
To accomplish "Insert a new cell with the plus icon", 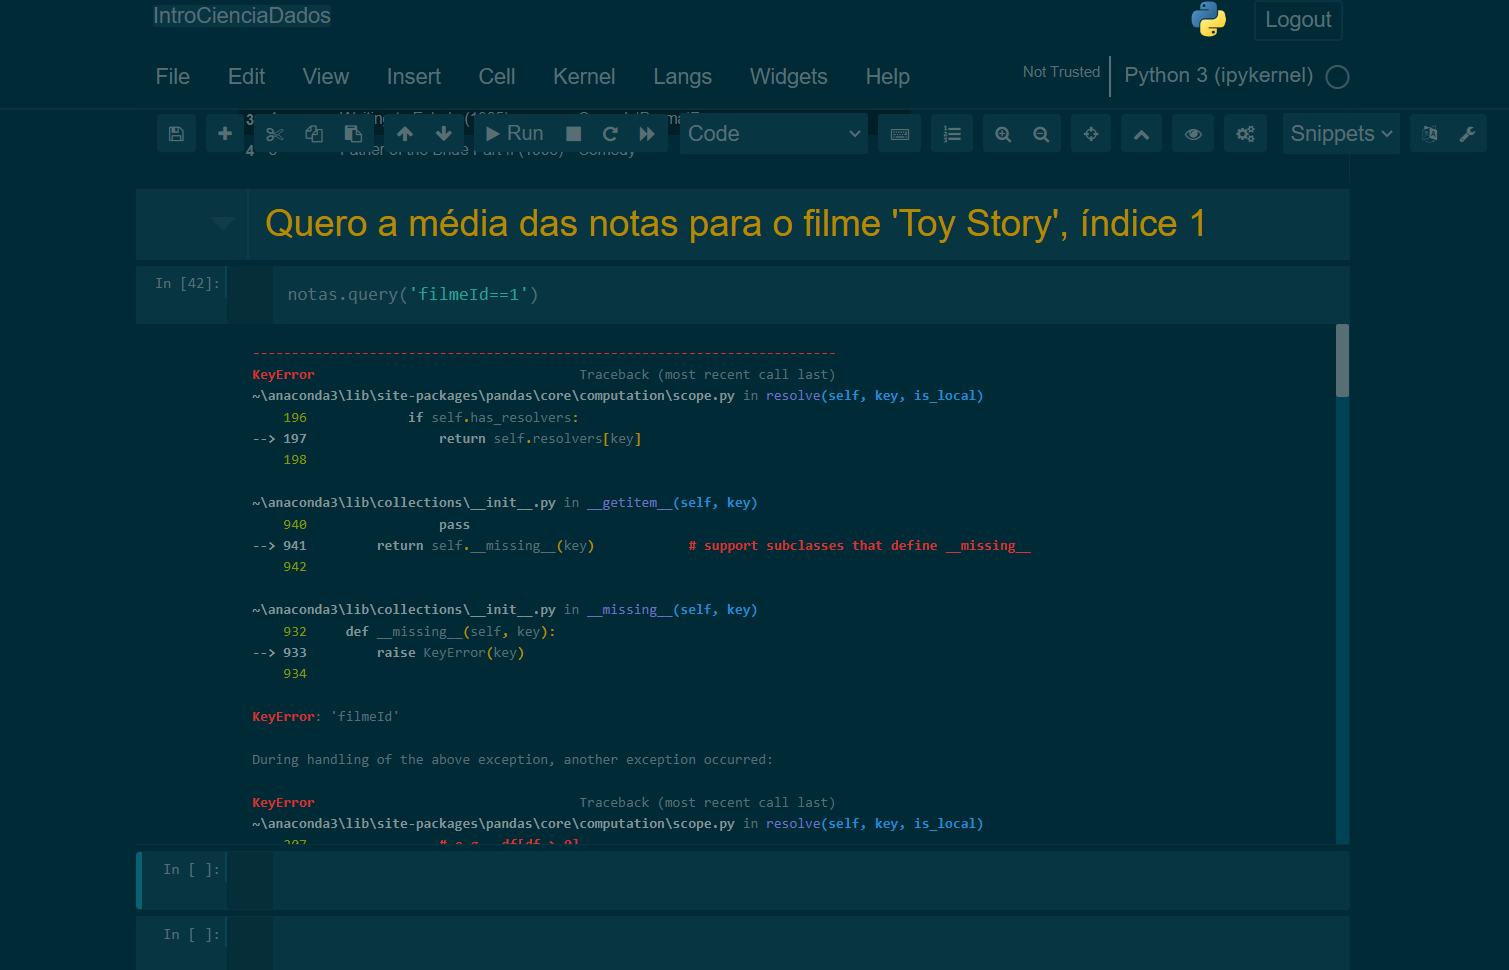I will (x=225, y=134).
